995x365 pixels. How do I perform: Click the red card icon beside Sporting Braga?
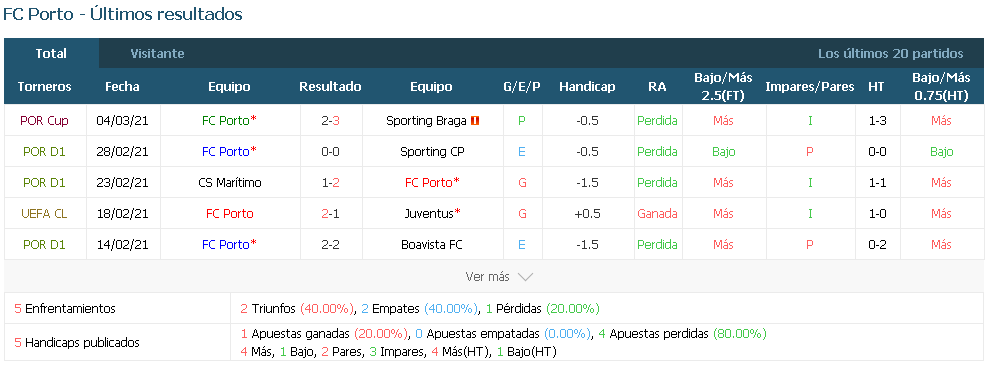pyautogui.click(x=475, y=121)
